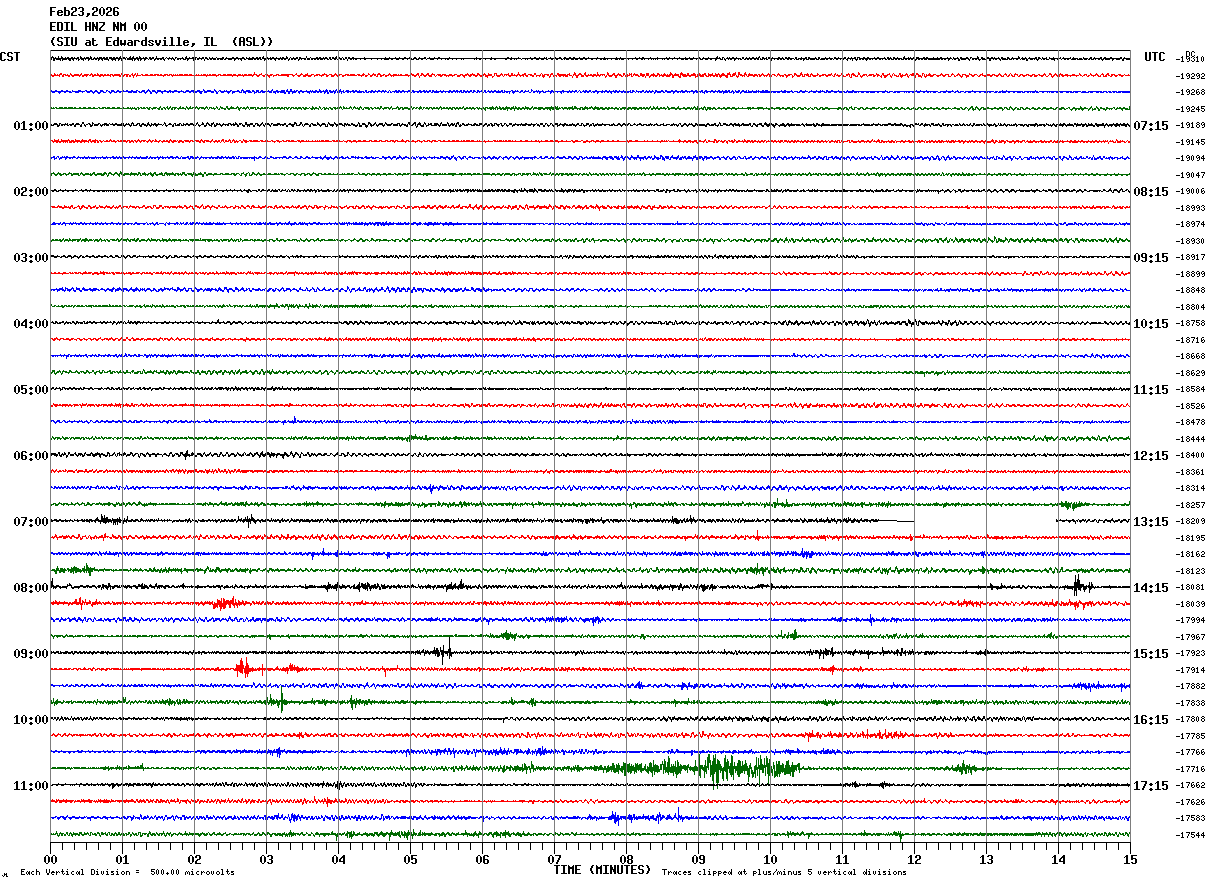The image size is (1210, 886).
Task: Click the 09:15 UTC row label
Action: tap(1151, 258)
